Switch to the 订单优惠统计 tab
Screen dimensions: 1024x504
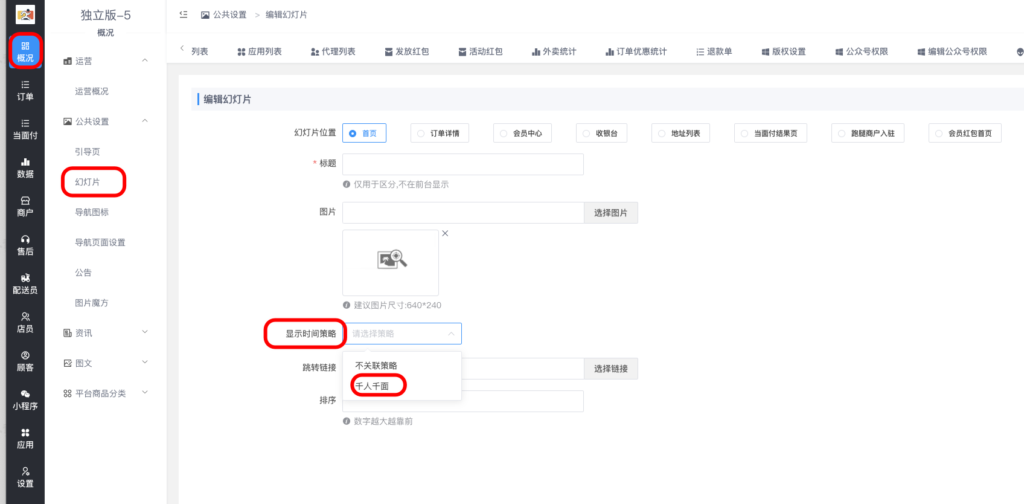tap(636, 52)
